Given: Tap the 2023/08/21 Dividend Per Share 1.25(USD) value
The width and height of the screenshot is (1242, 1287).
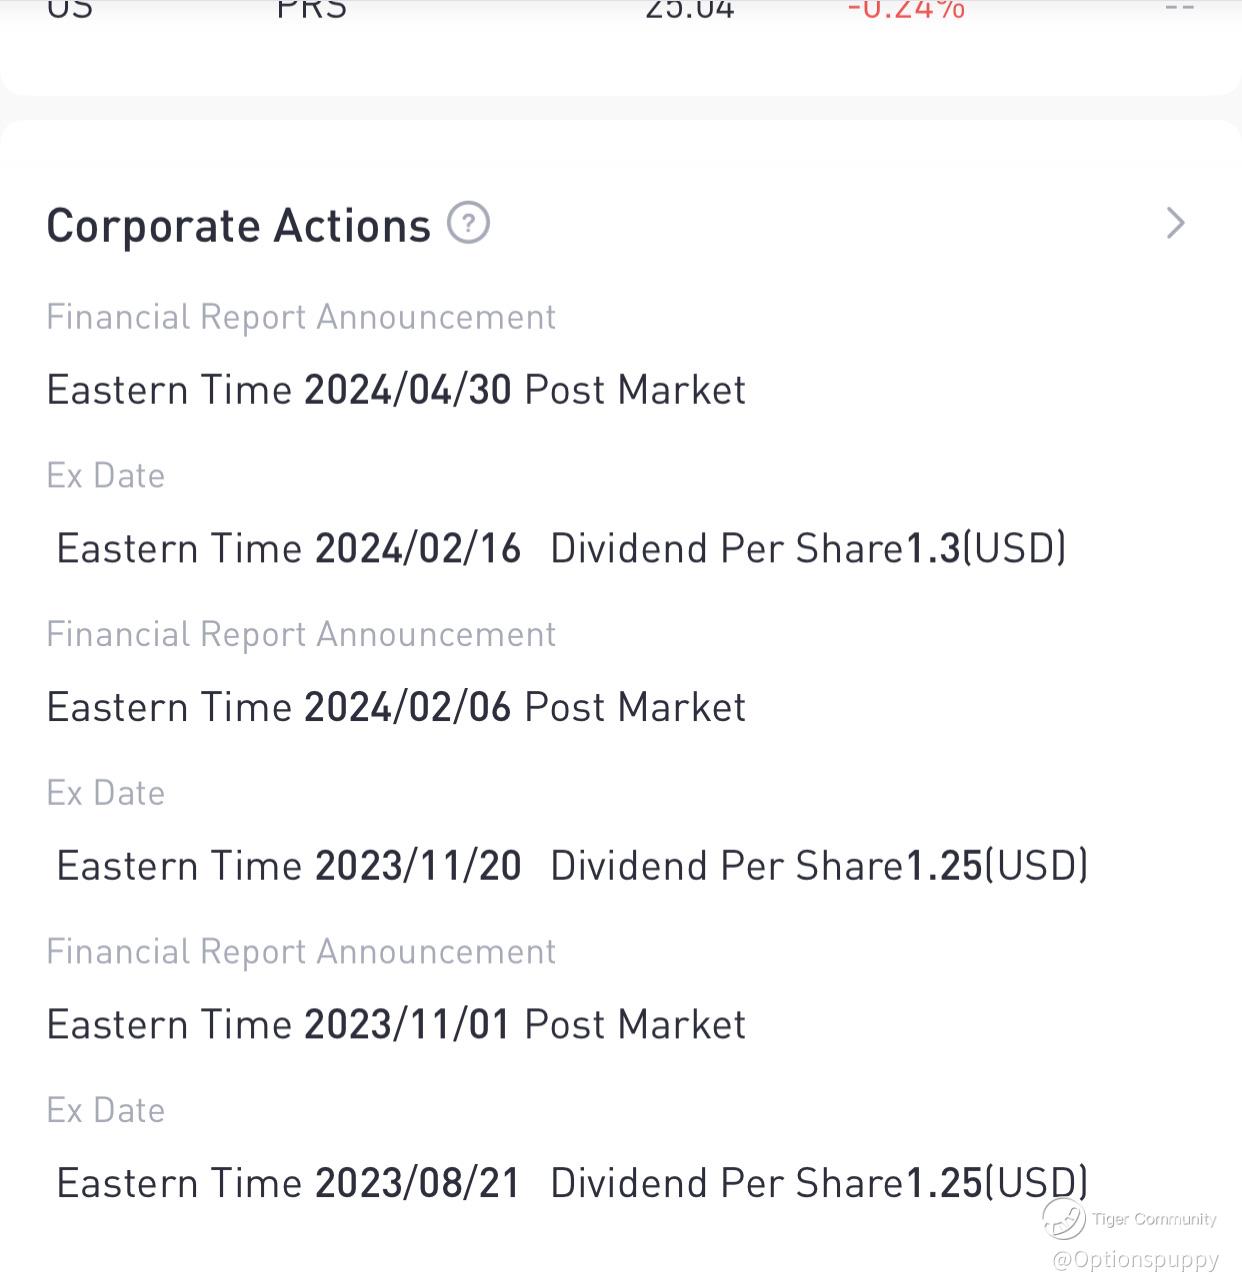Looking at the screenshot, I should [819, 1183].
